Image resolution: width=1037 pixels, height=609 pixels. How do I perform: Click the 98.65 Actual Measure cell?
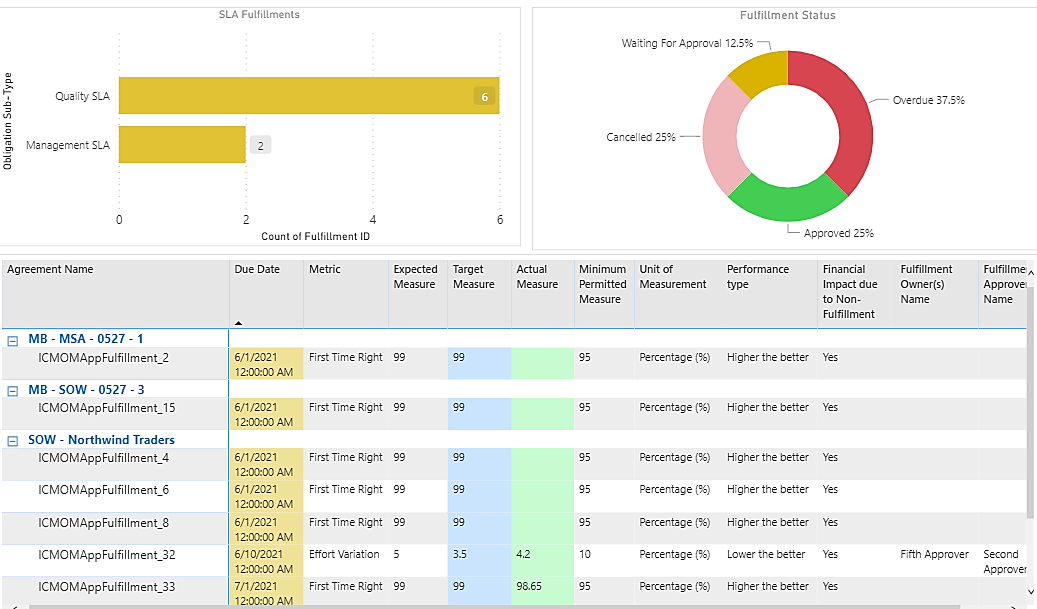[529, 587]
